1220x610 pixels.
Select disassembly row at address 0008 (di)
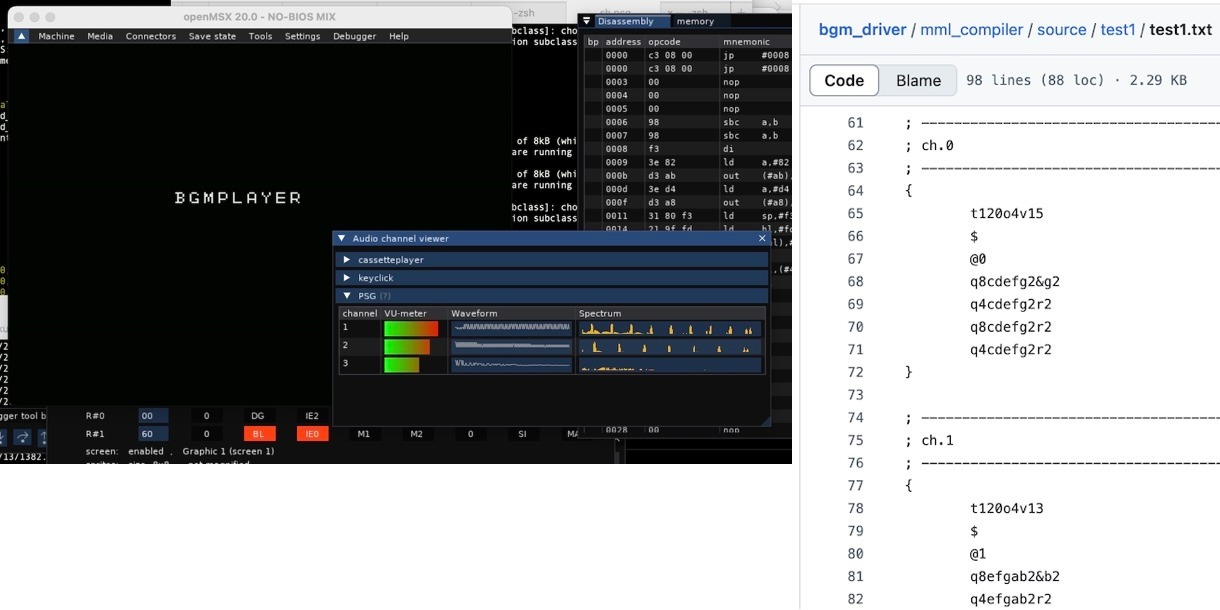(x=688, y=148)
